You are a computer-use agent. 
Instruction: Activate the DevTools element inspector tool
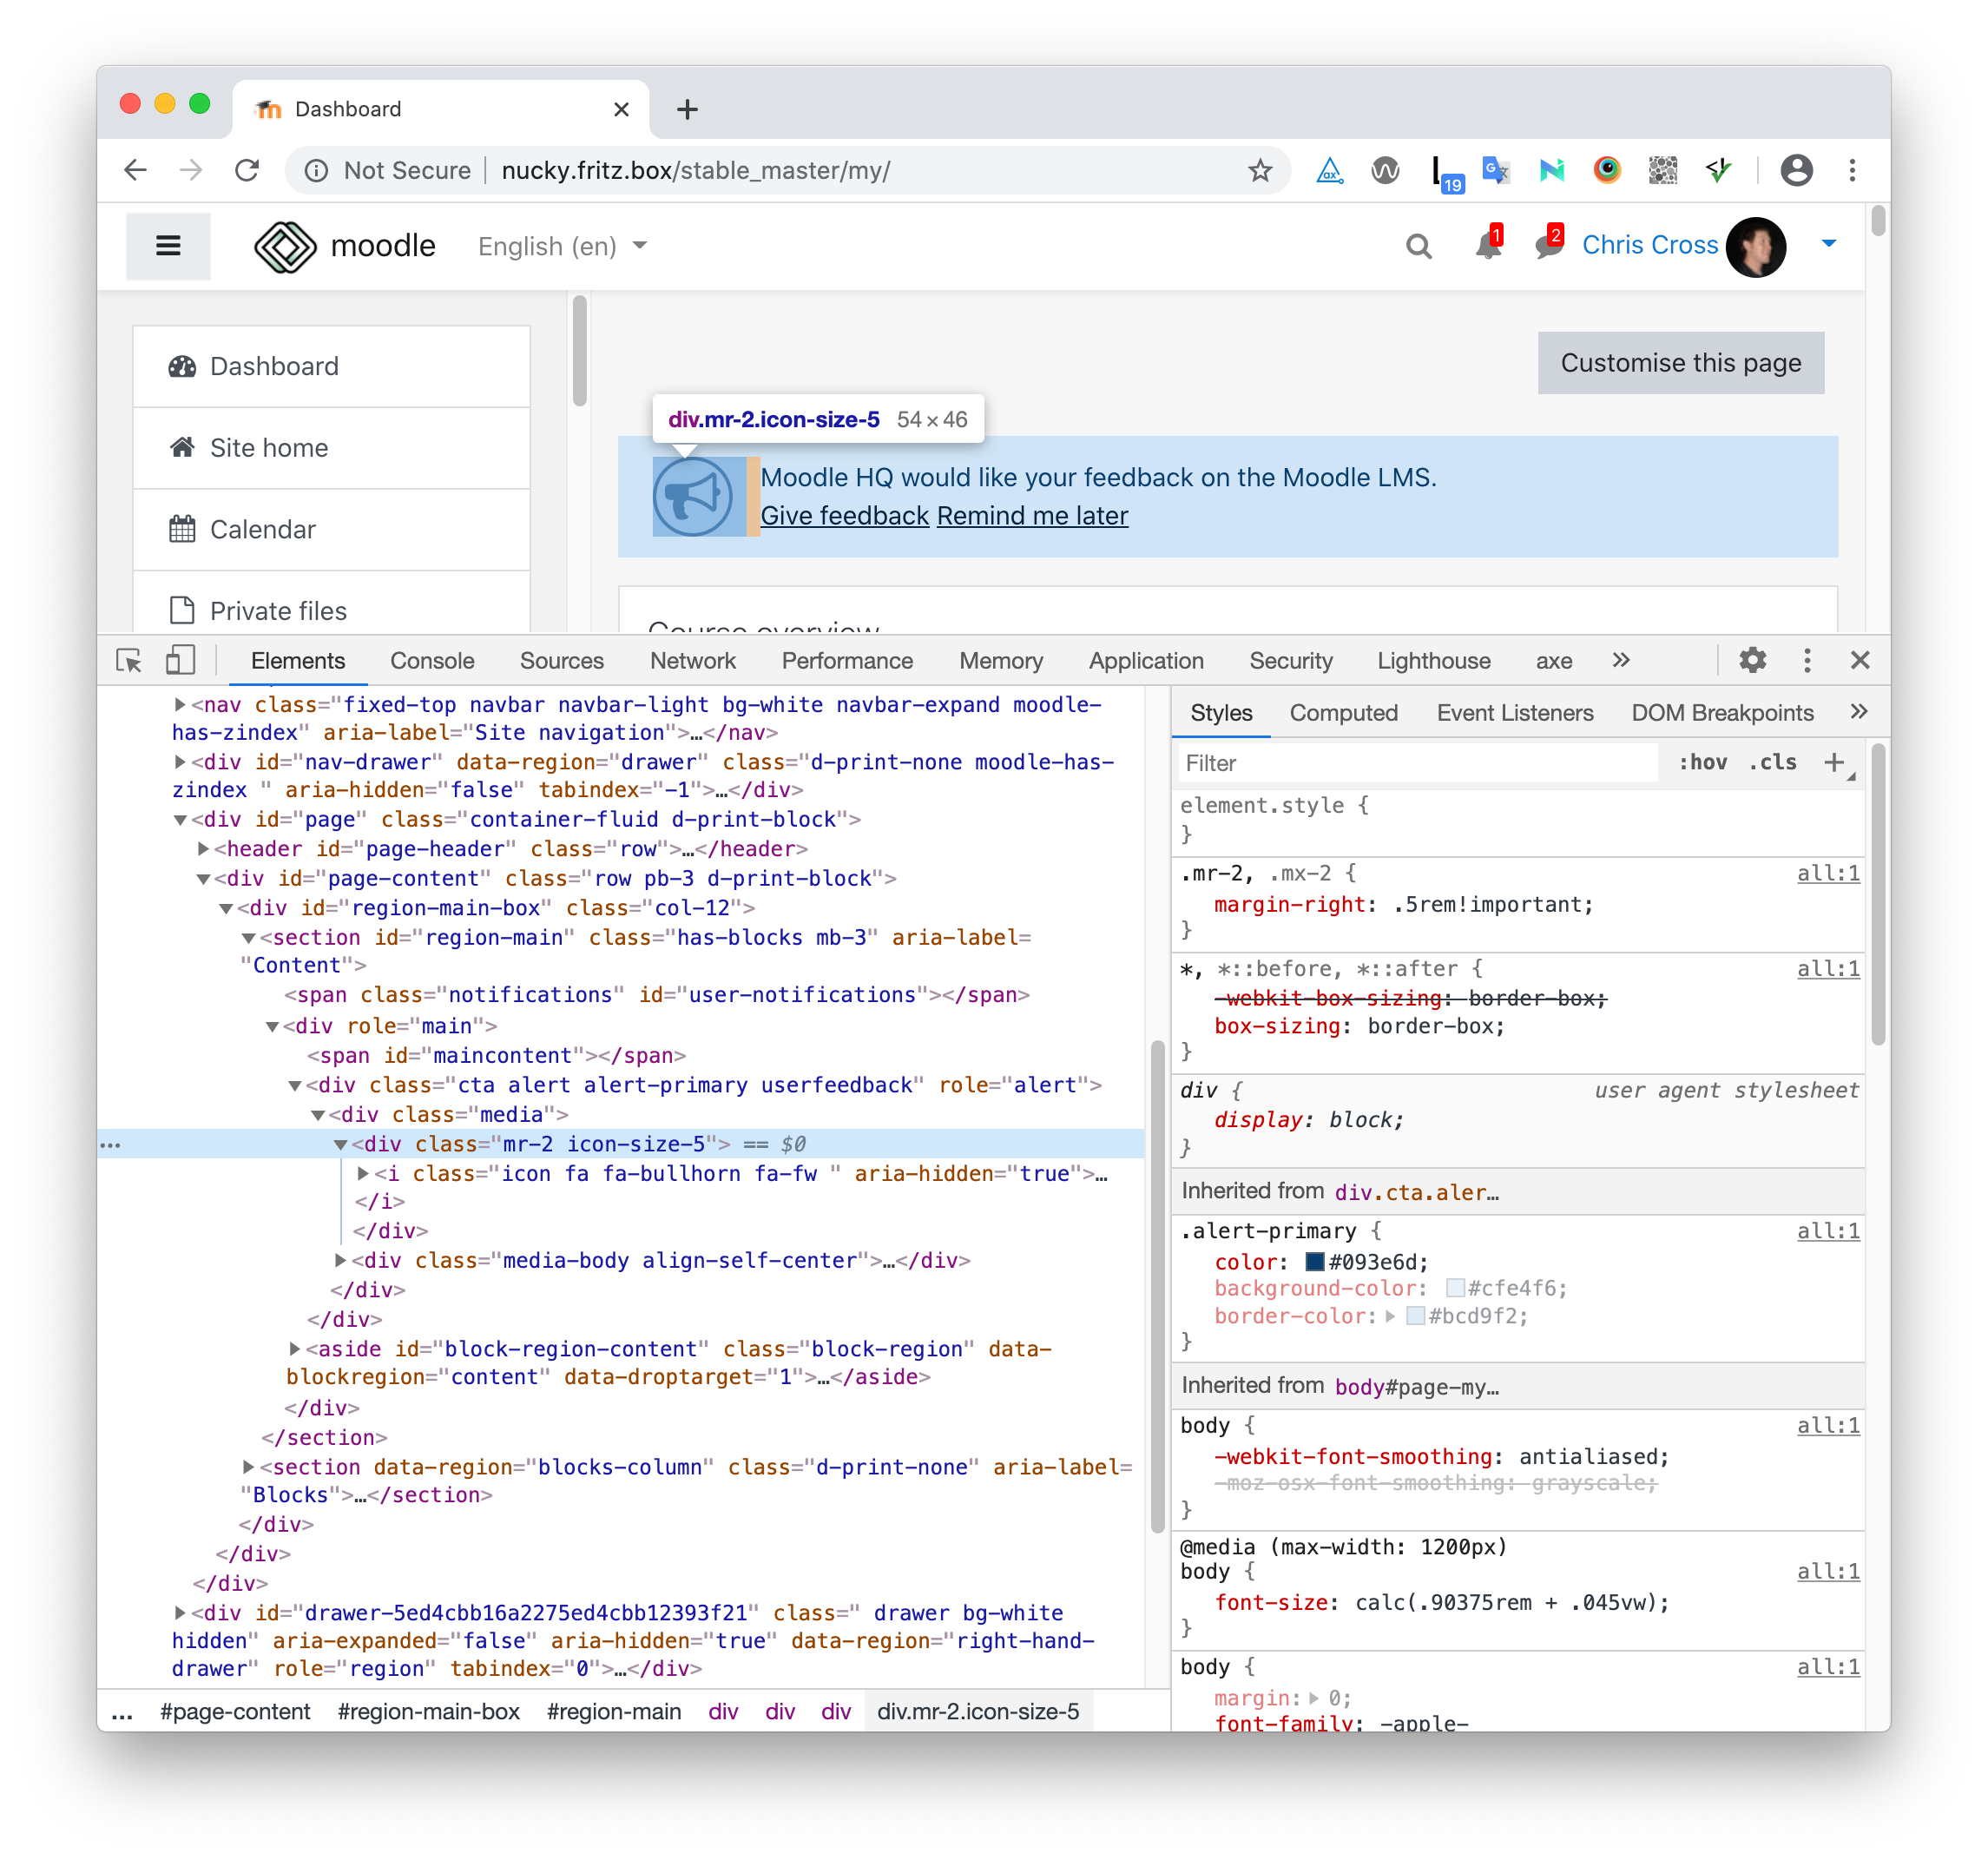pyautogui.click(x=129, y=660)
